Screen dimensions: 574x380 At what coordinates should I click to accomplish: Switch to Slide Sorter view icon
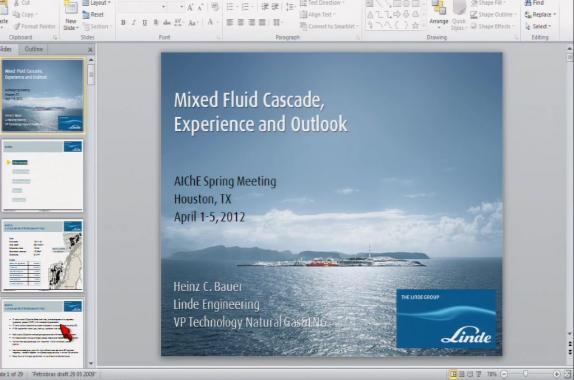pyautogui.click(x=462, y=374)
